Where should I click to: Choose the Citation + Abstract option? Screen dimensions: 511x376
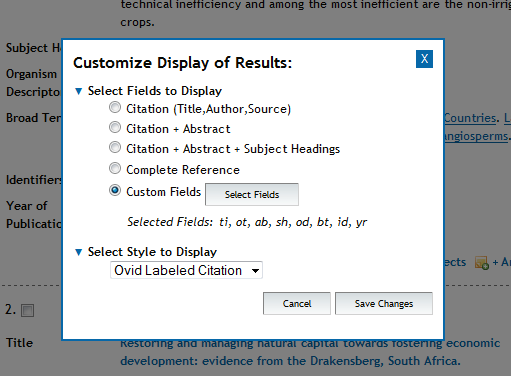pos(115,127)
